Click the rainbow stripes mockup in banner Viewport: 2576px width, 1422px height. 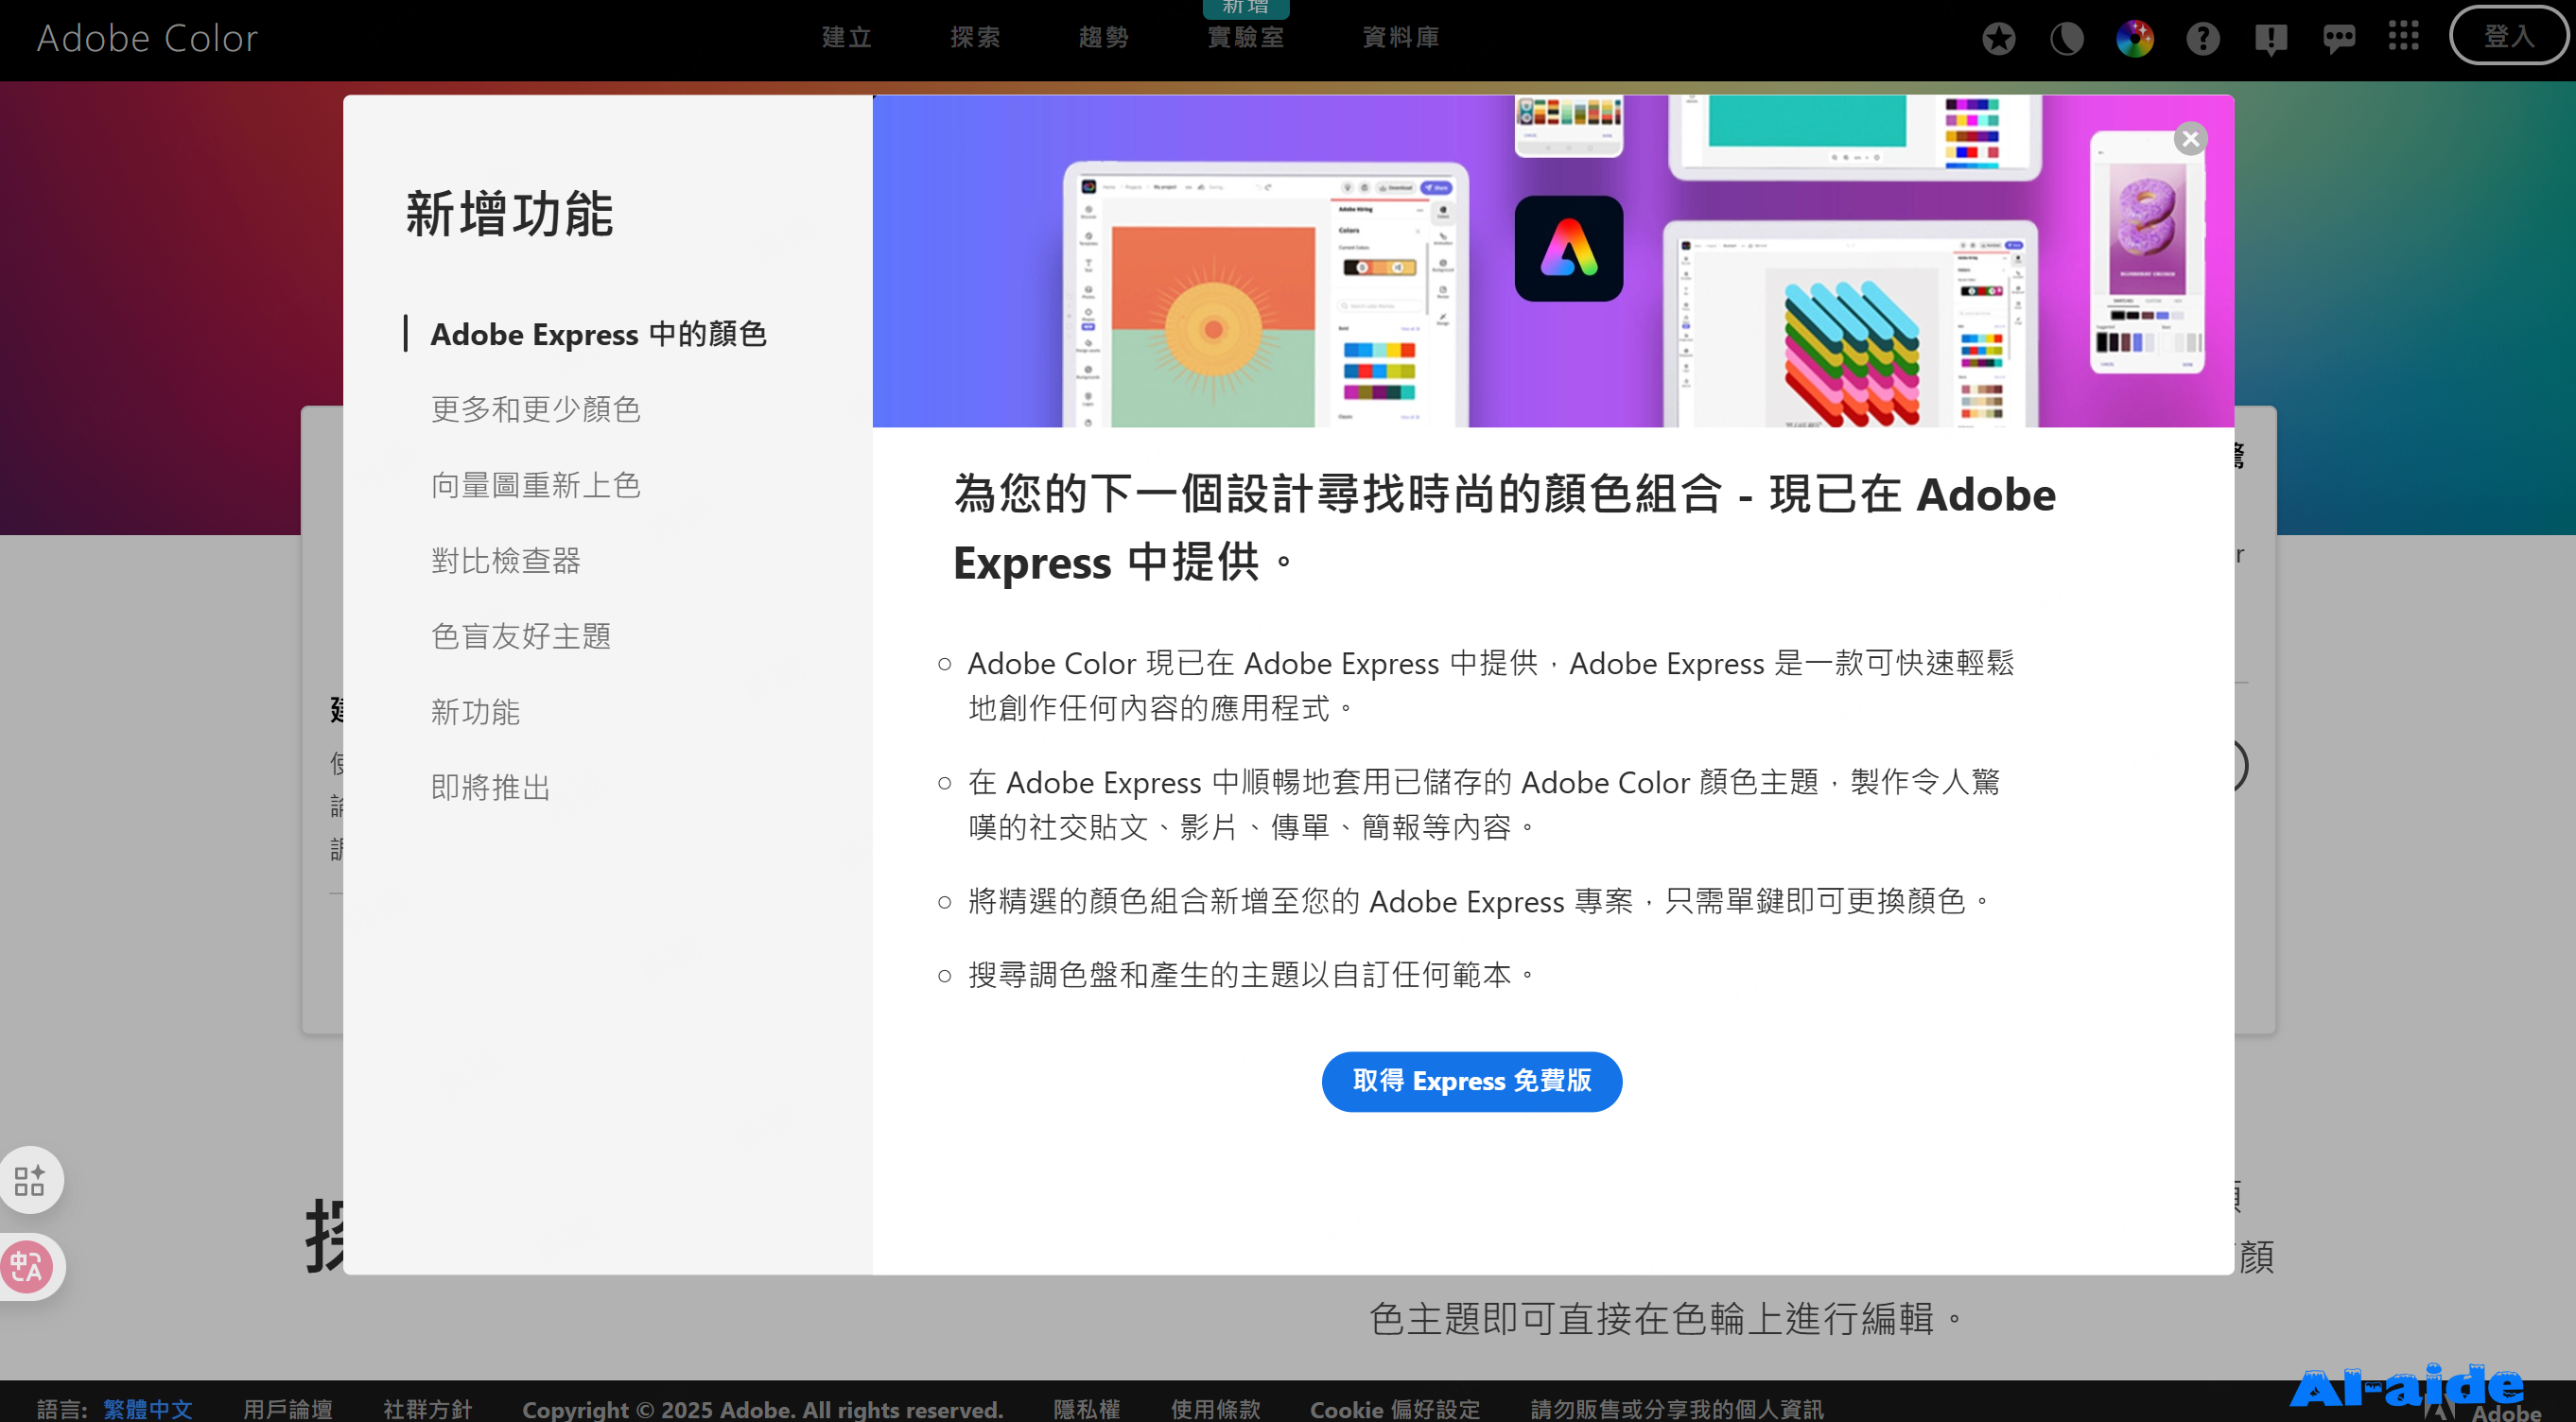coord(1851,353)
